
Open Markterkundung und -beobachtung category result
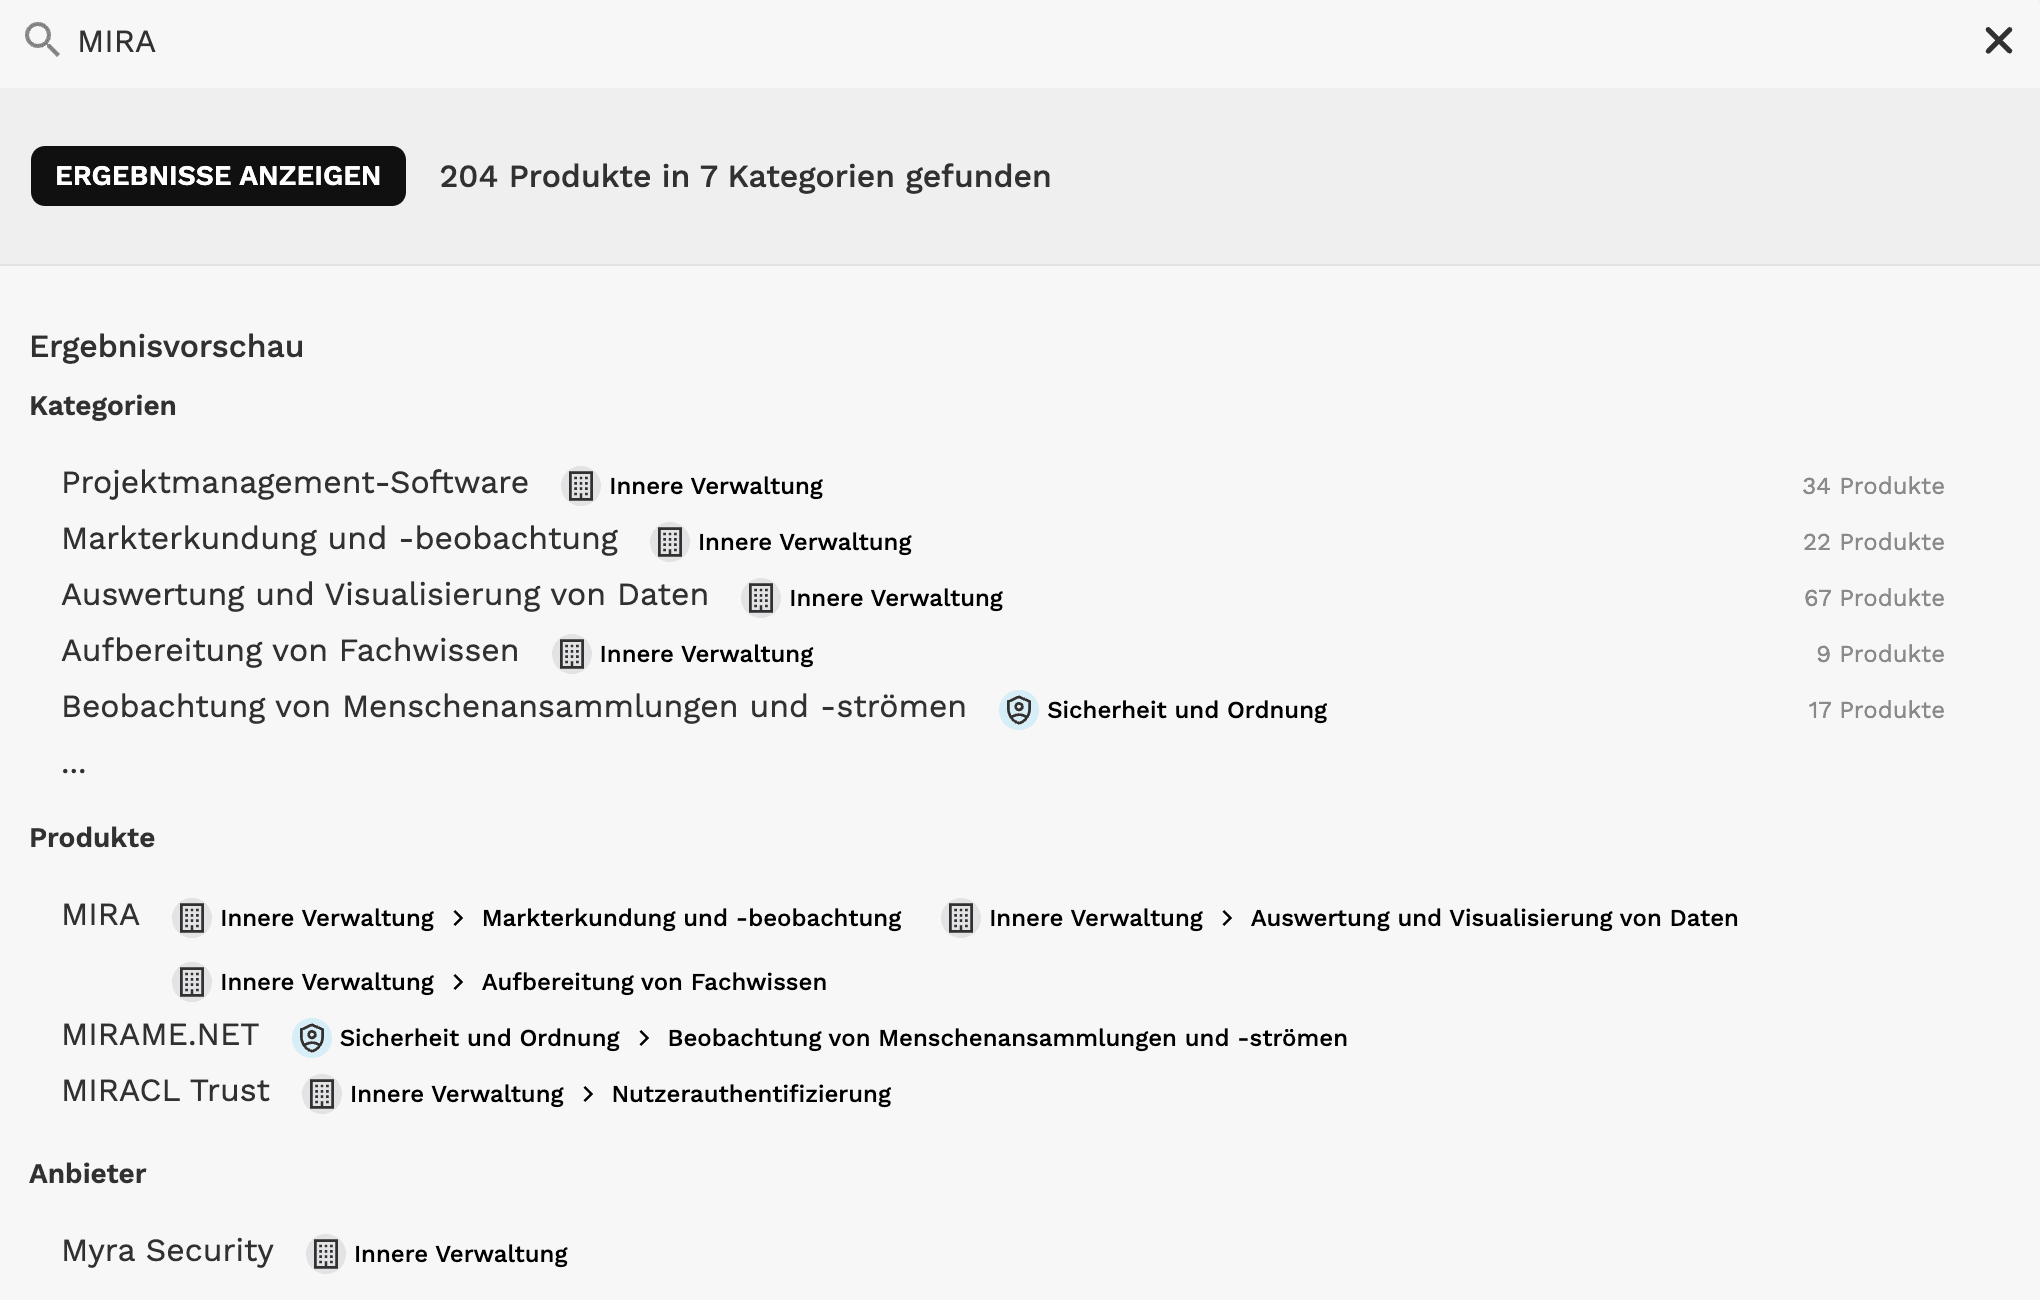pyautogui.click(x=340, y=539)
